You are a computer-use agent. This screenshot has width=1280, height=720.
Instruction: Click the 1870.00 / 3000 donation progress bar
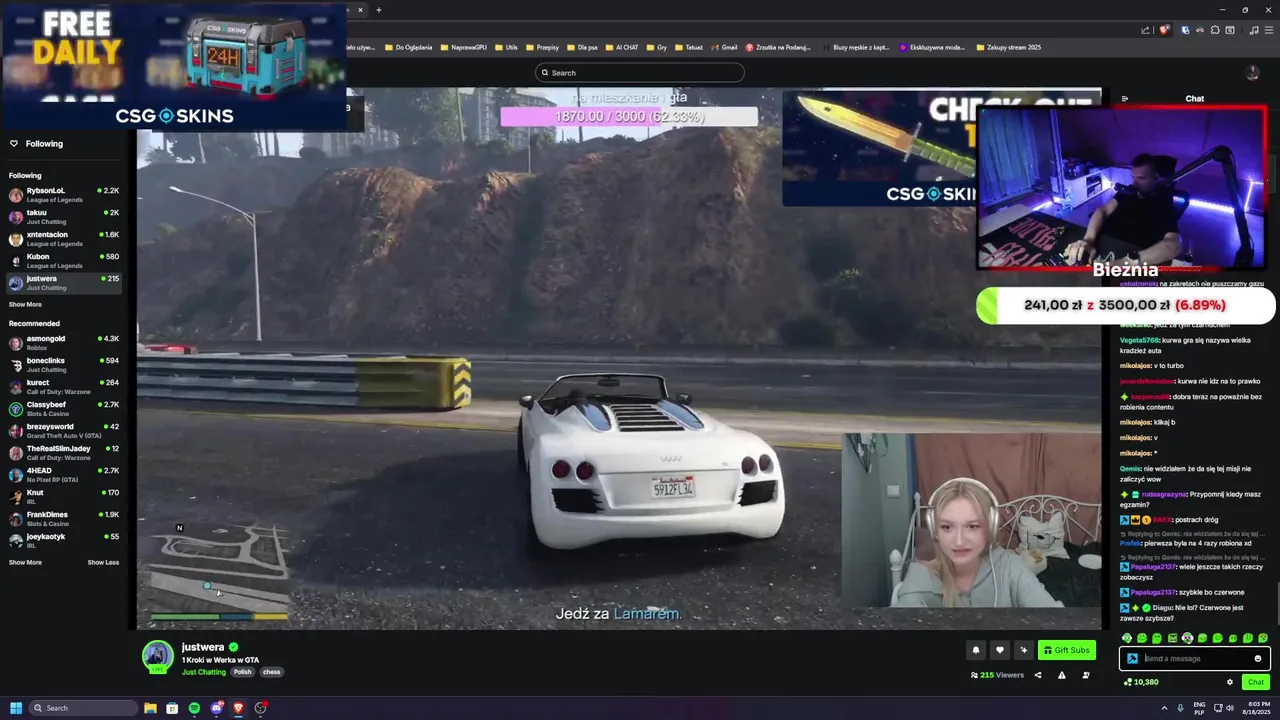(x=629, y=117)
